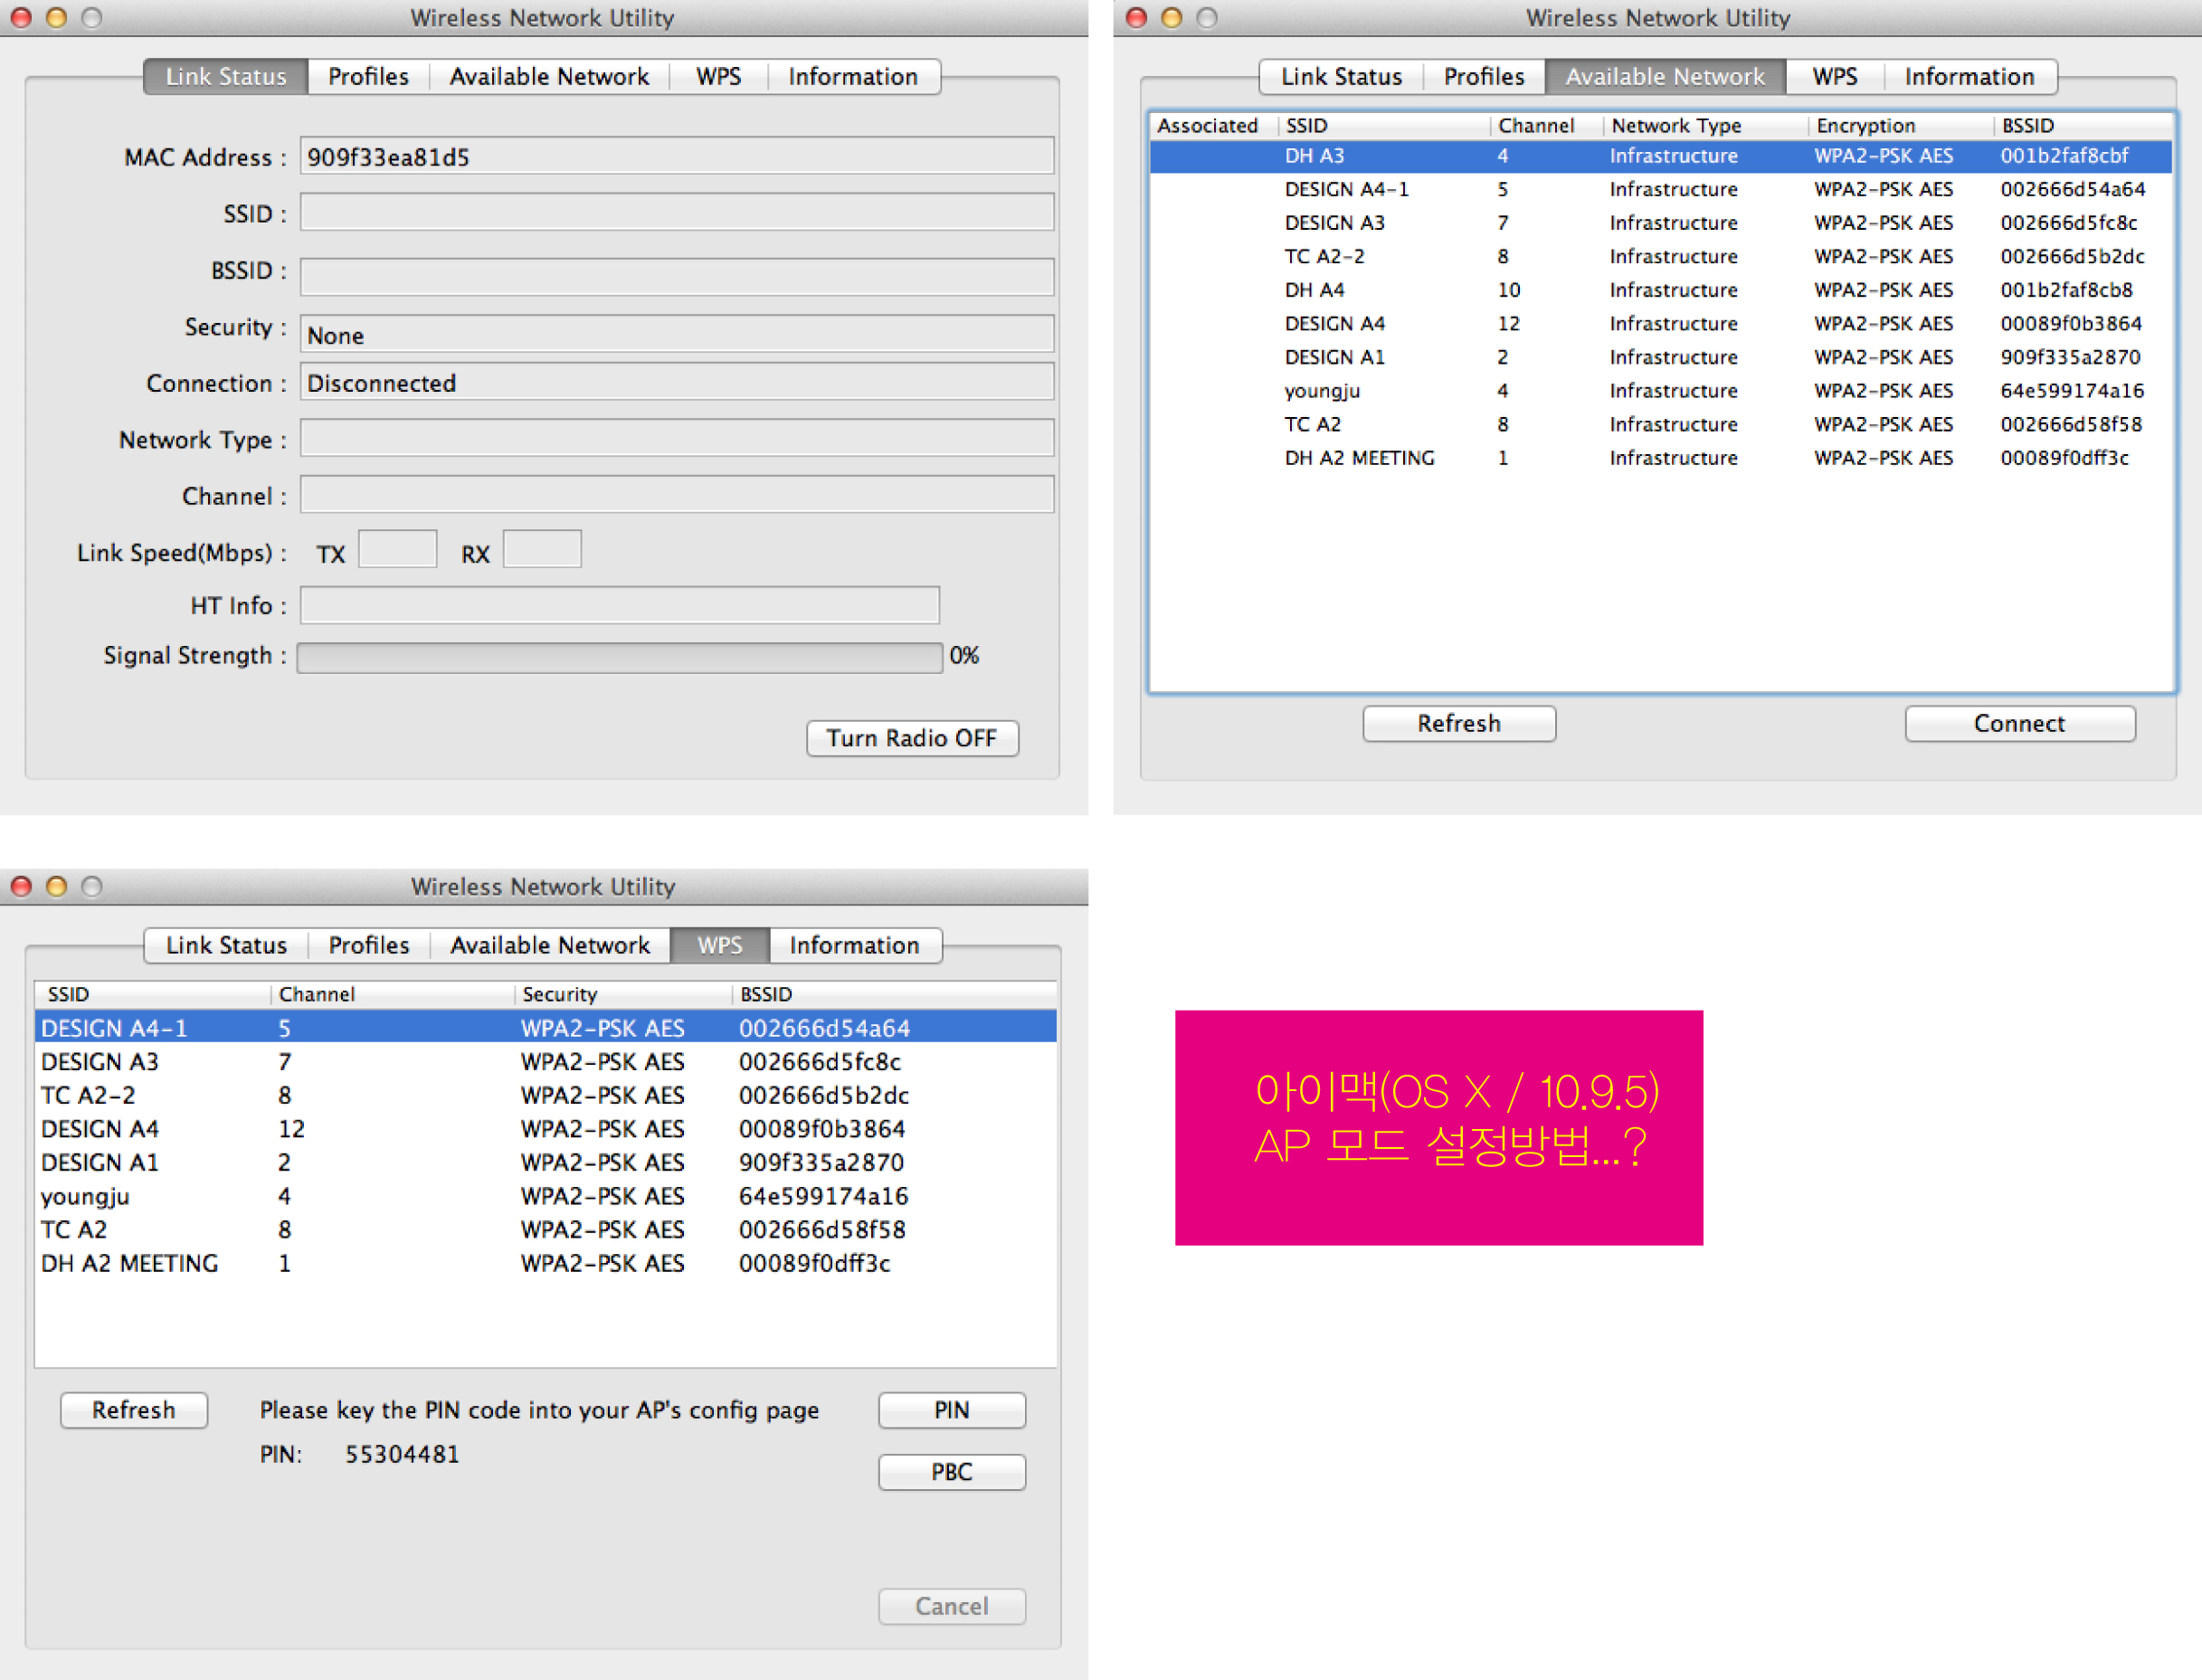Choose DH A2 MEETING in Available Network list
2202x1680 pixels.
1660,458
